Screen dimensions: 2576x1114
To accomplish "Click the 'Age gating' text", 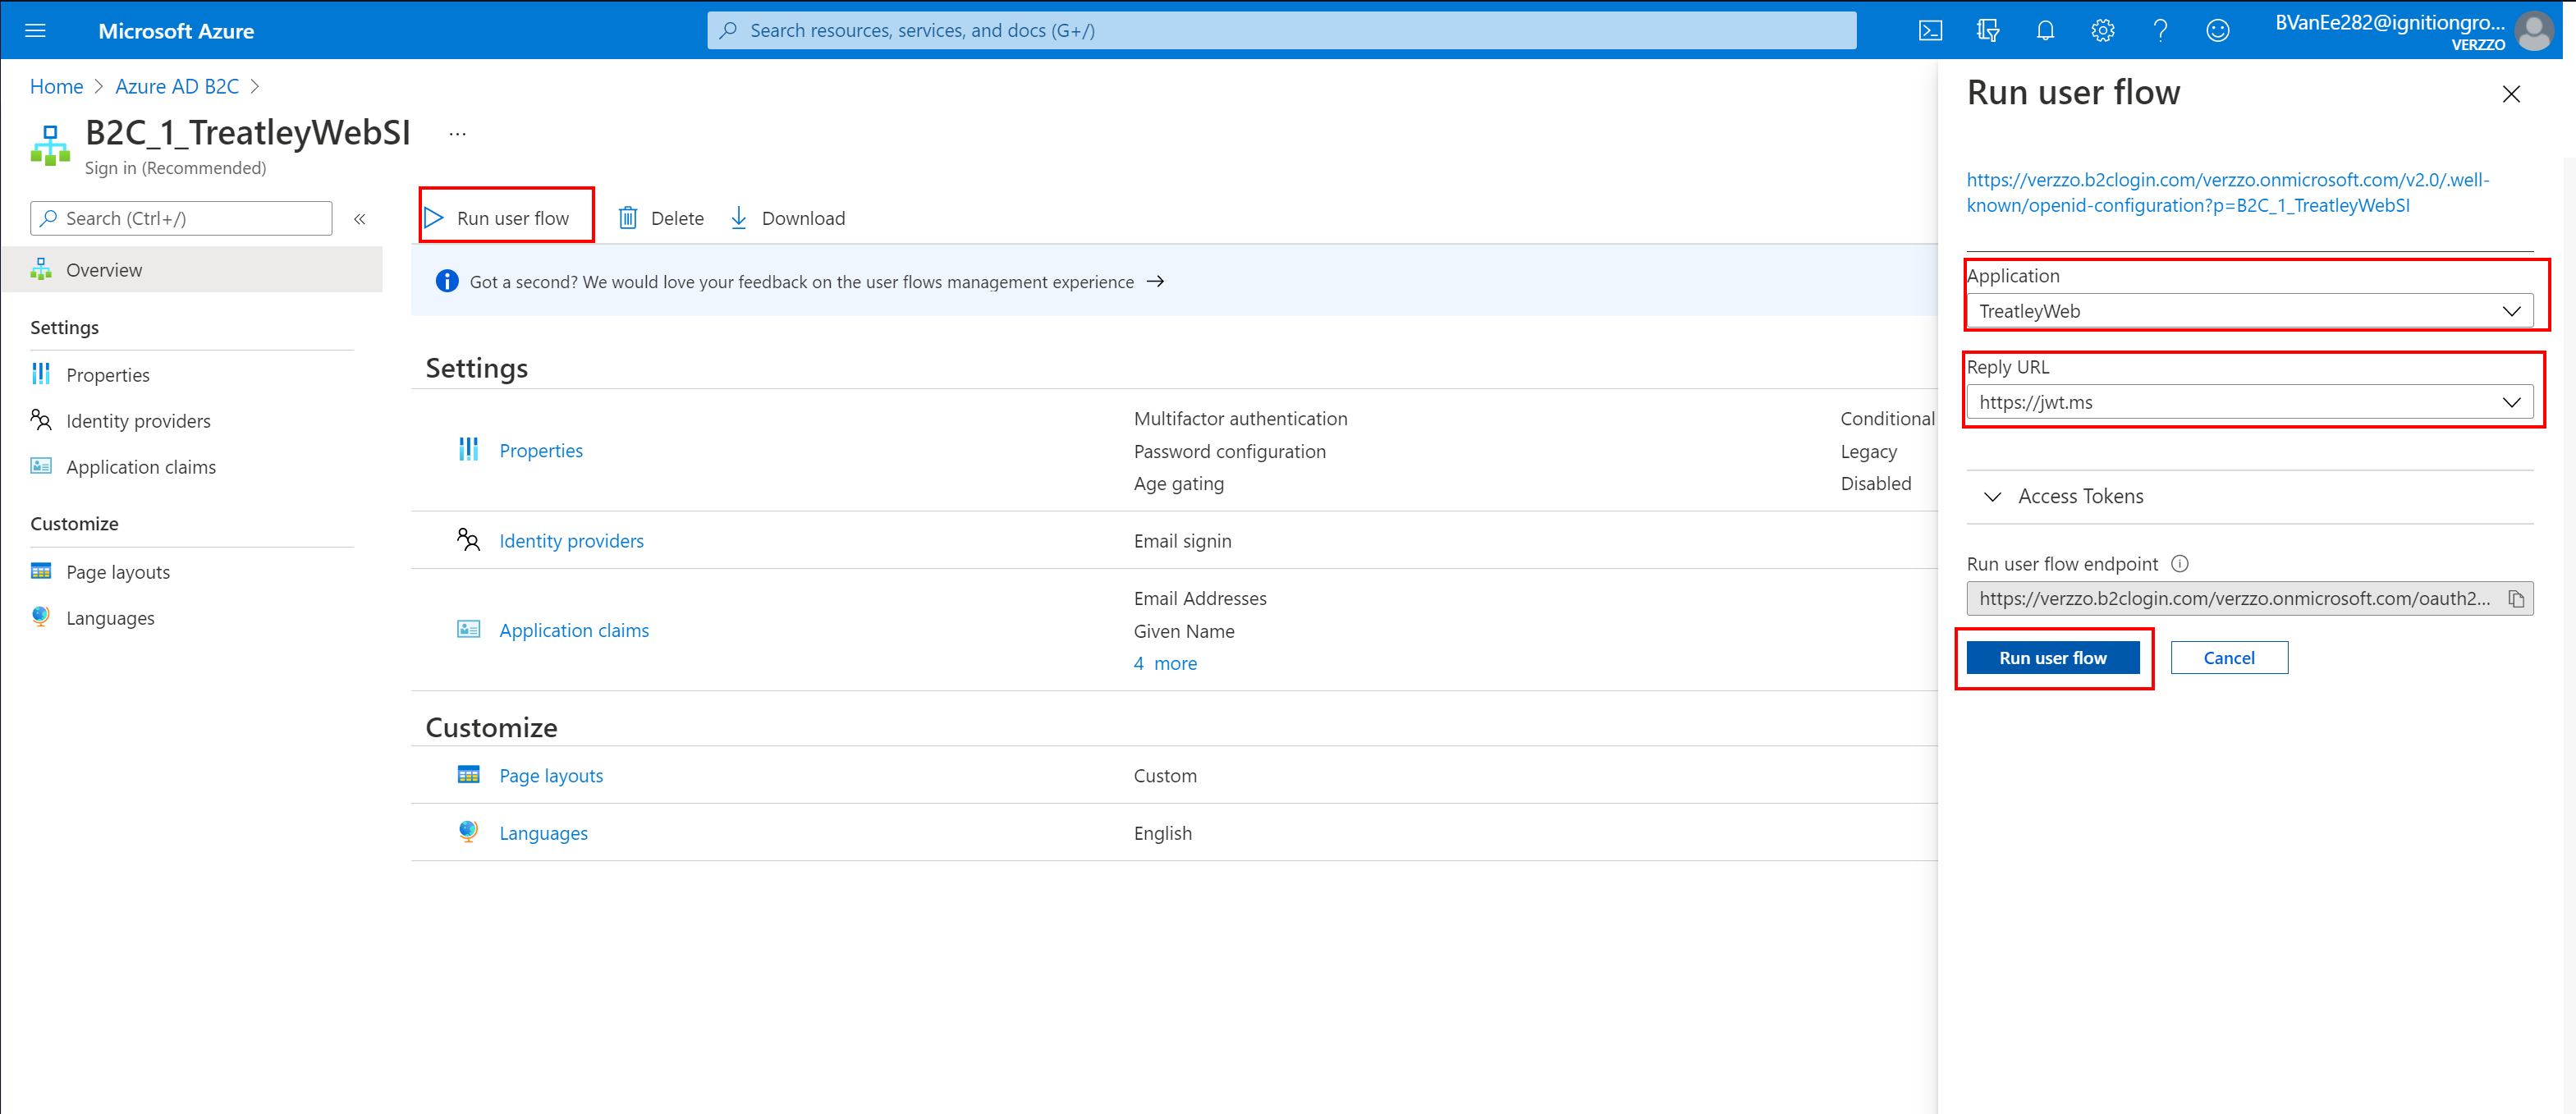I will click(x=1178, y=484).
